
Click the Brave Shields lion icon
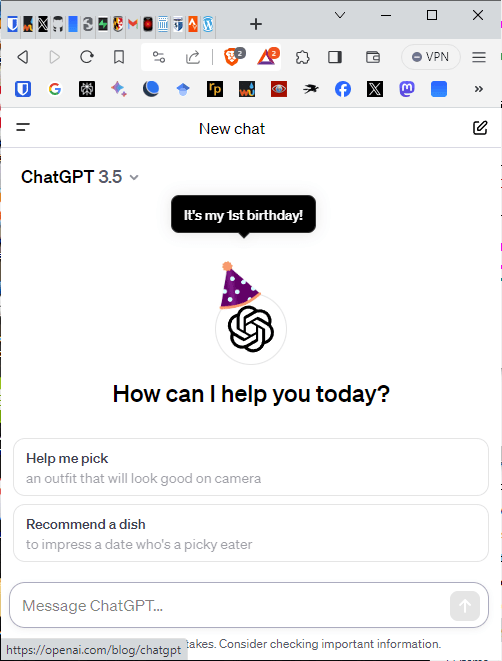[x=232, y=56]
